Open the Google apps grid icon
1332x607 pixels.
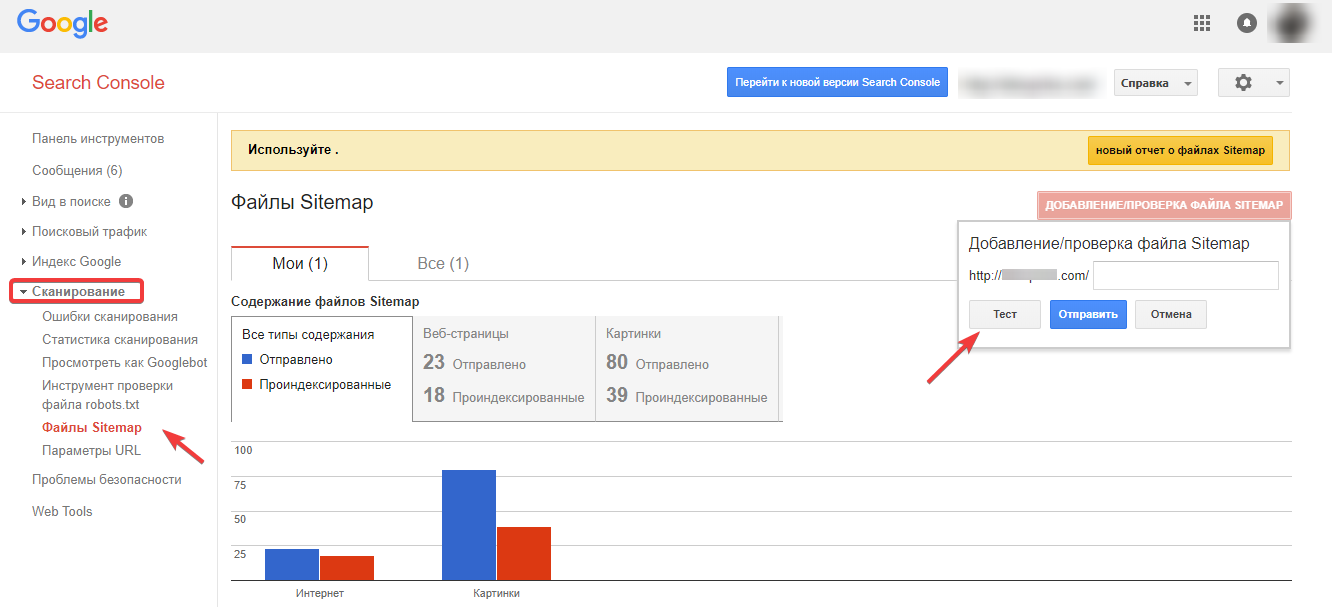pos(1203,23)
